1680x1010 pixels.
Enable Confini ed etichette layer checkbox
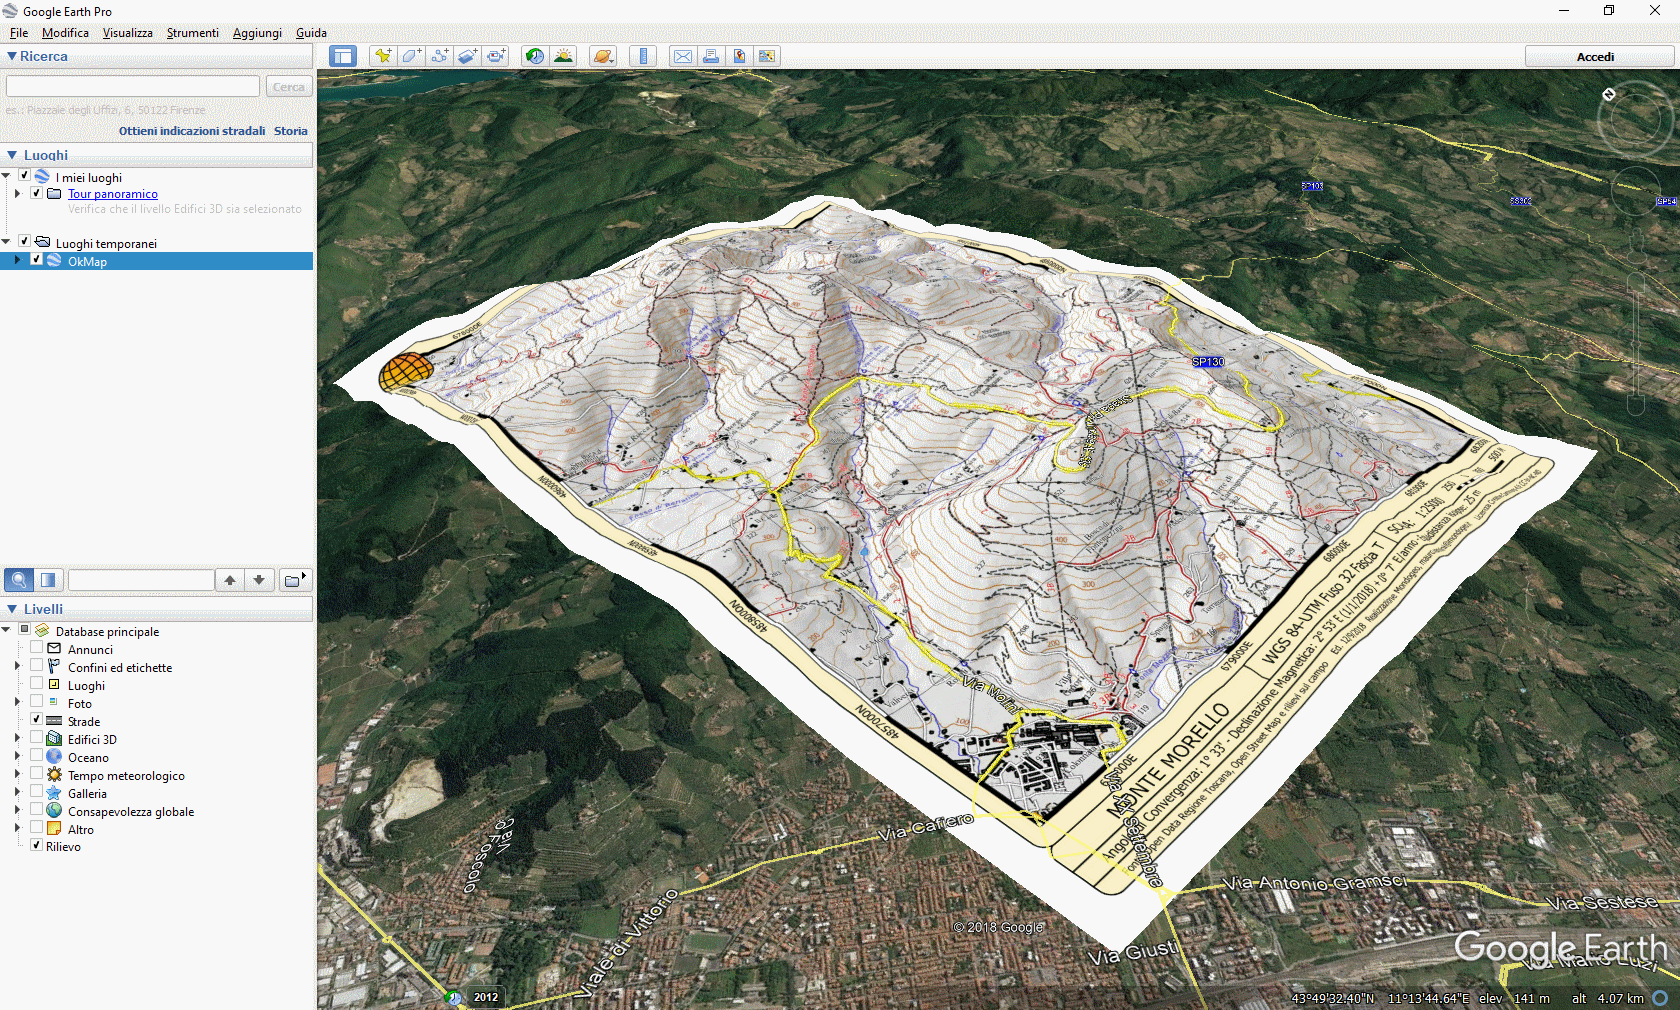[x=36, y=666]
